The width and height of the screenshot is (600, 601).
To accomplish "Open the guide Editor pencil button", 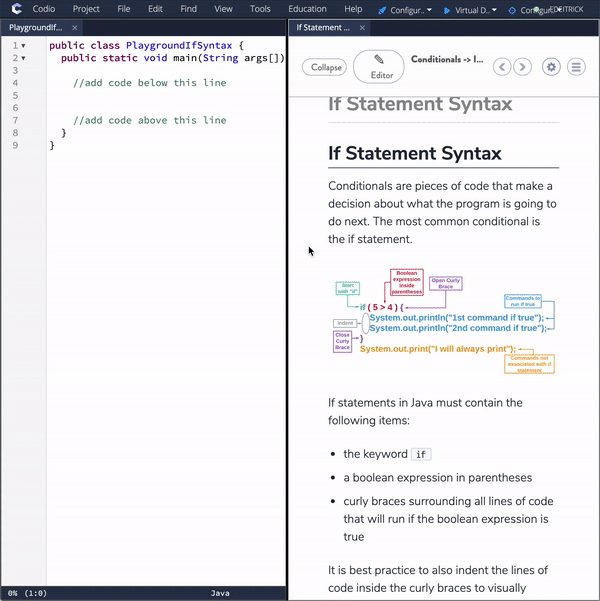I will pyautogui.click(x=378, y=67).
